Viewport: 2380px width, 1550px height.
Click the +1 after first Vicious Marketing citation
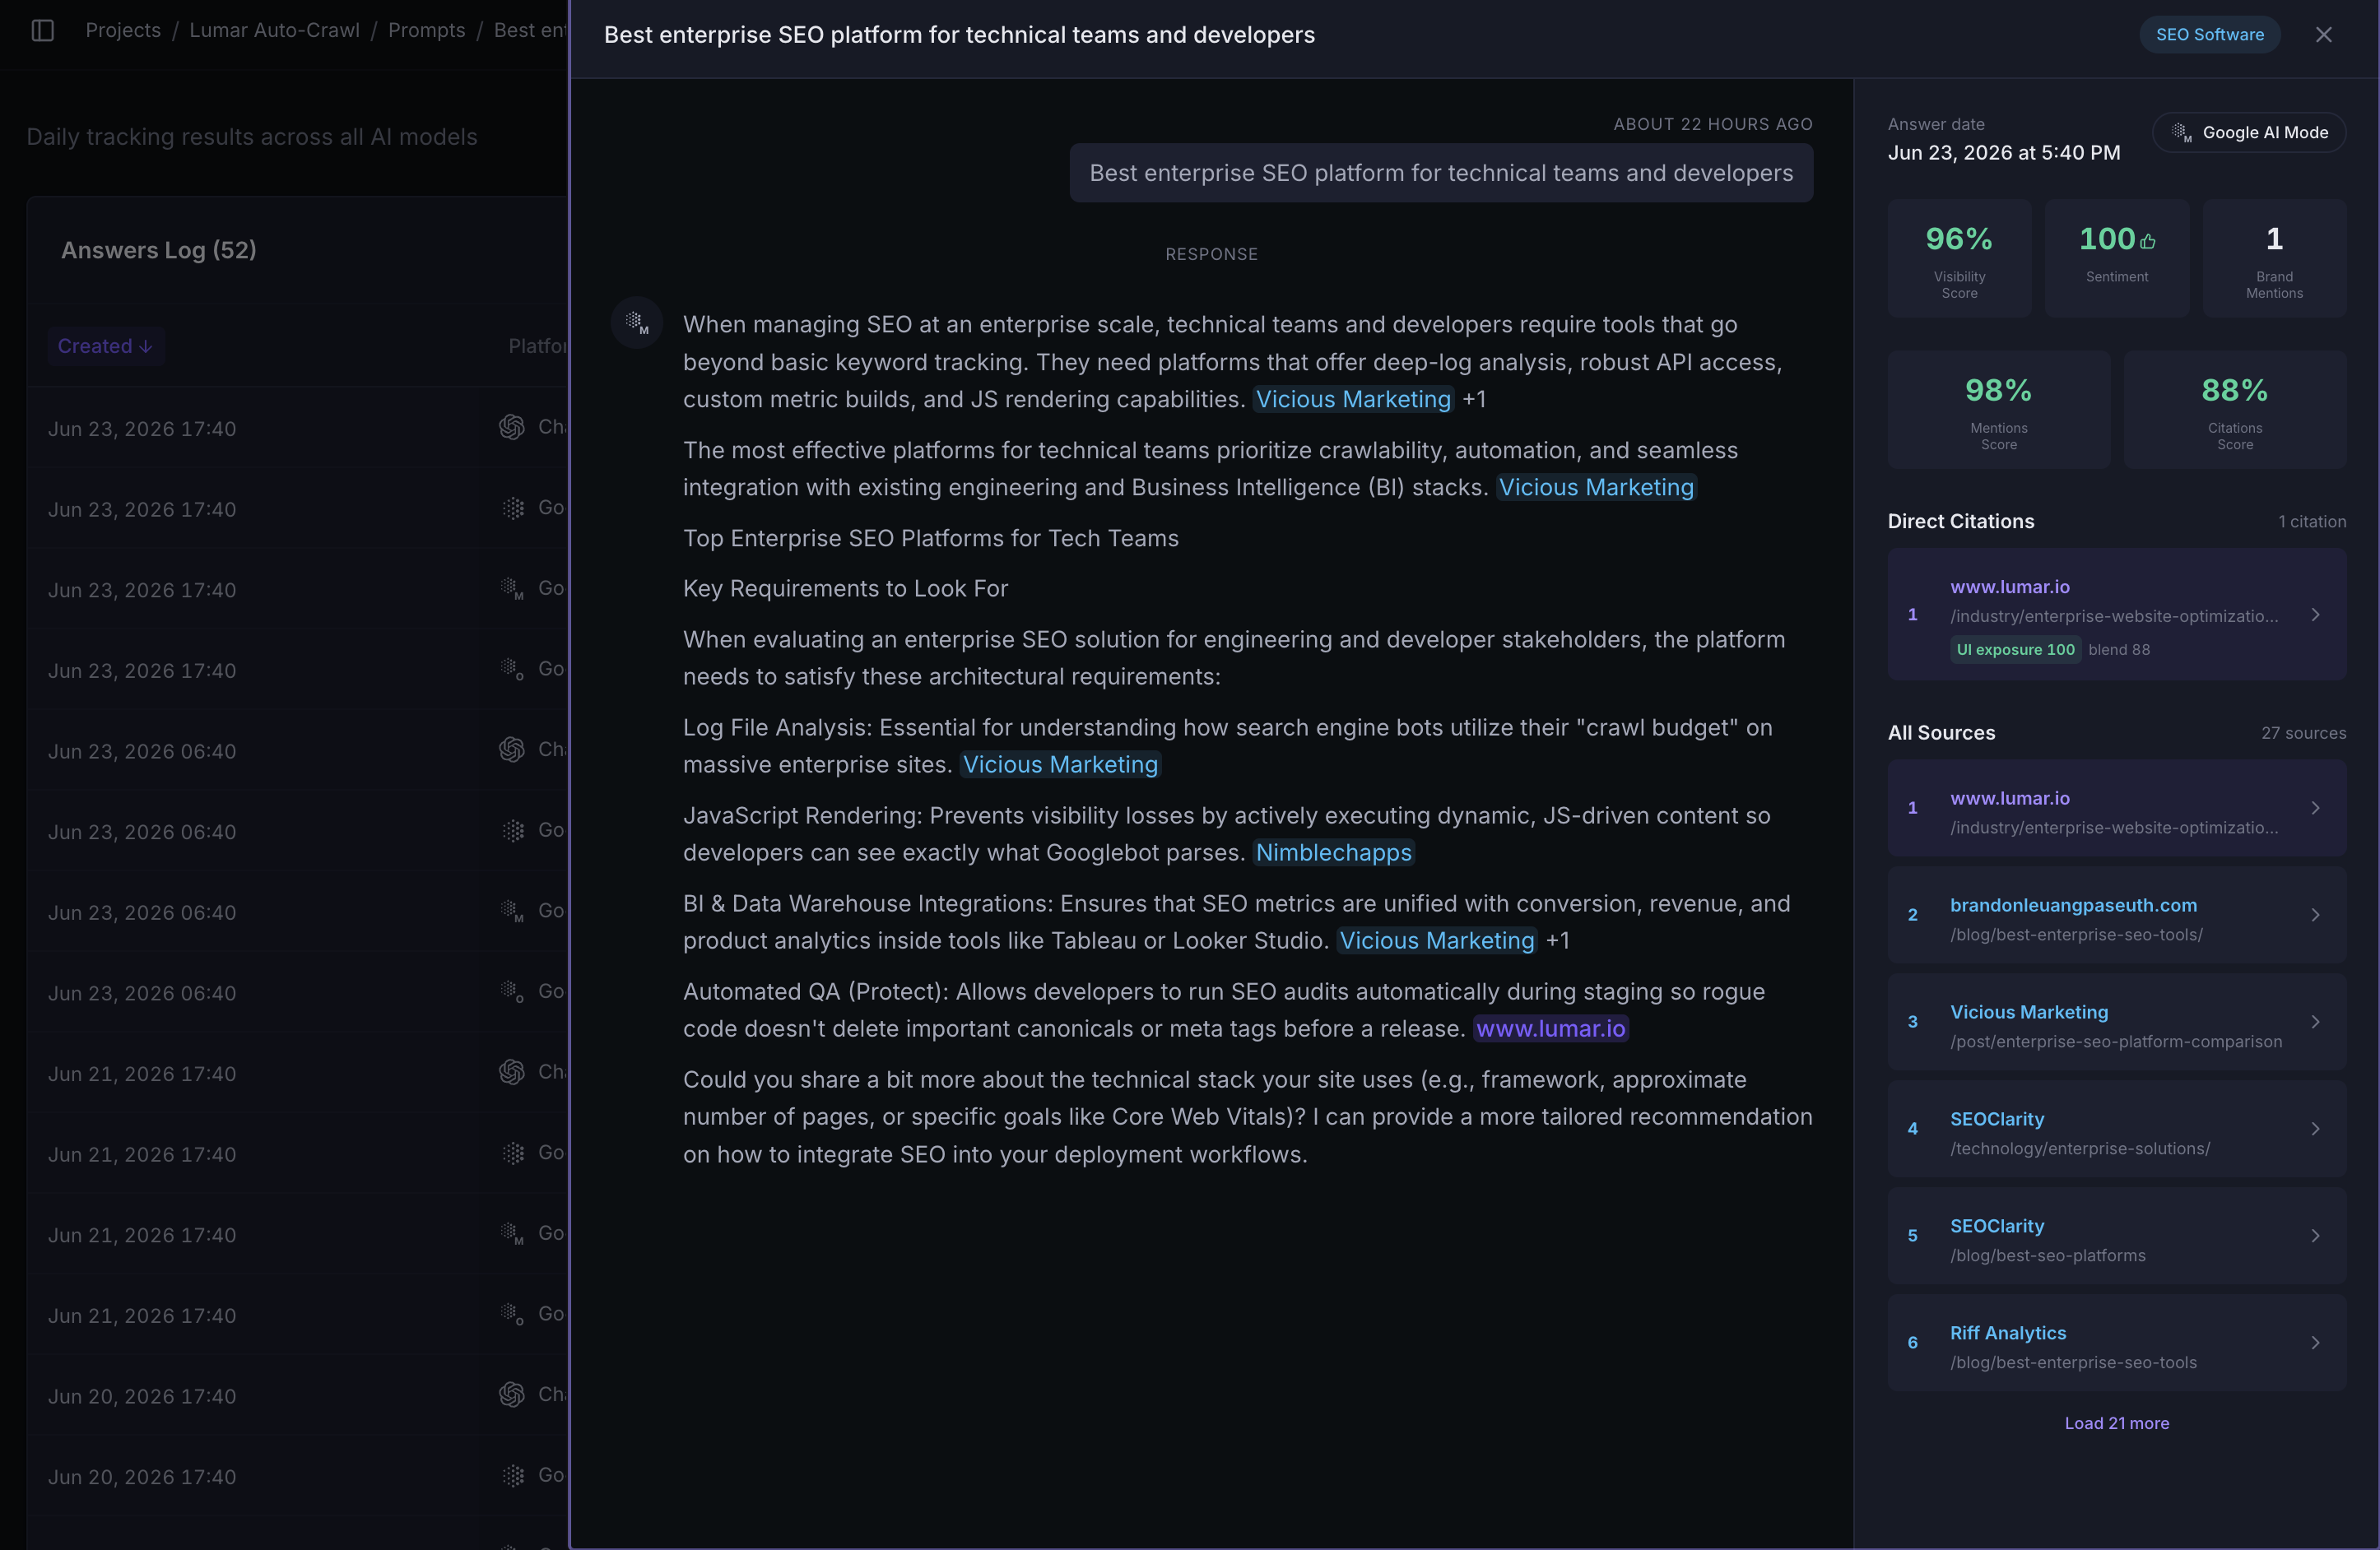click(1473, 400)
